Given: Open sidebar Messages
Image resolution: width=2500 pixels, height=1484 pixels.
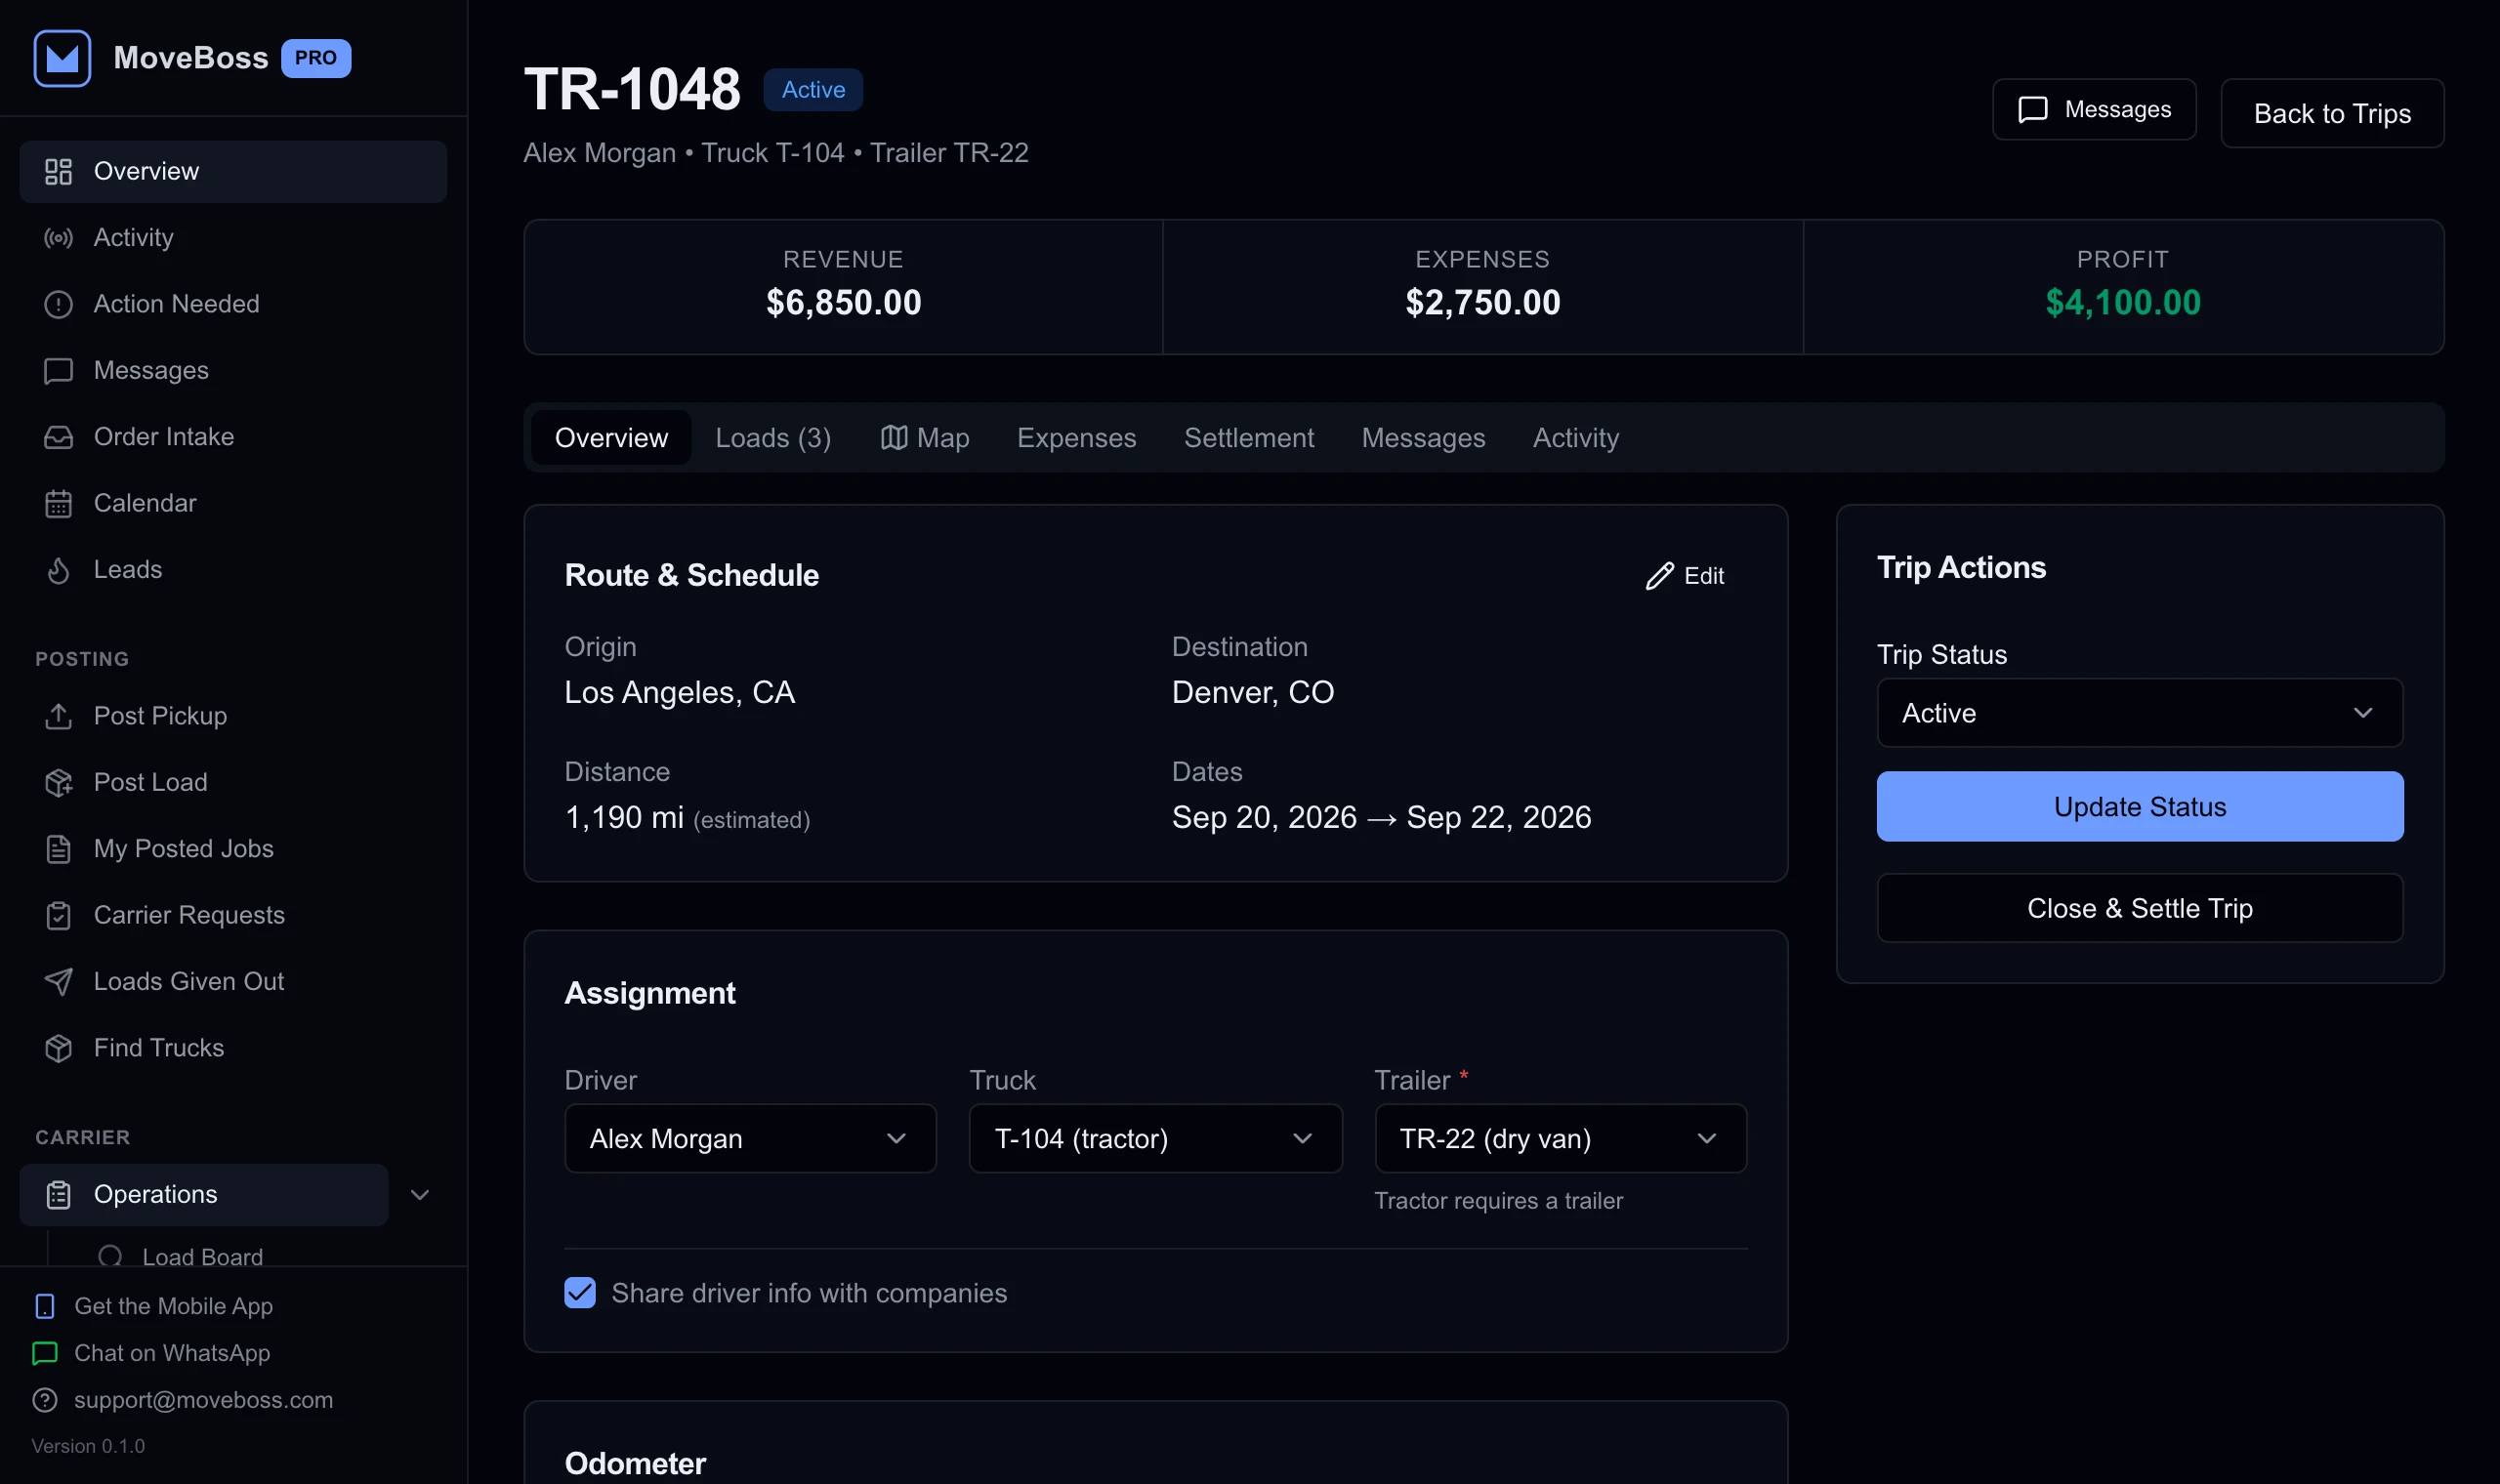Looking at the screenshot, I should pos(232,370).
